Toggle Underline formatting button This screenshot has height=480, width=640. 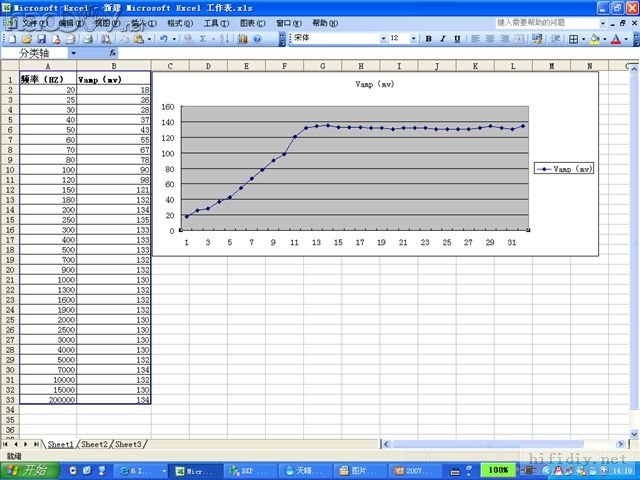(457, 38)
